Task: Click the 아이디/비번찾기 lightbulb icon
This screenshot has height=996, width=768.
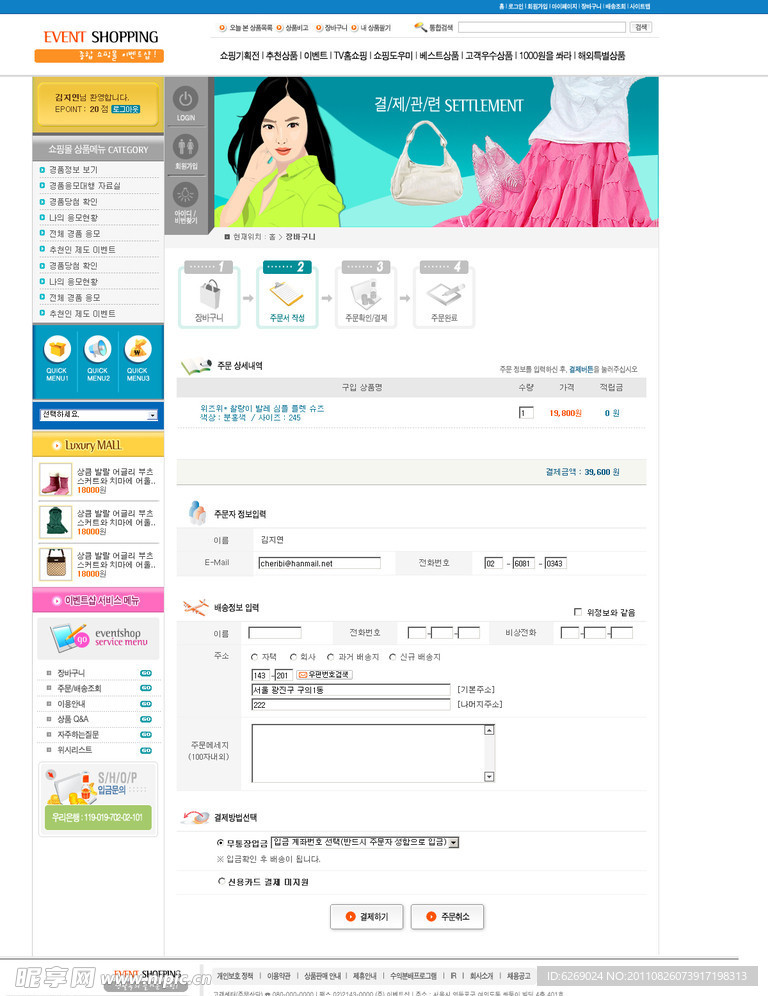Action: pos(185,194)
